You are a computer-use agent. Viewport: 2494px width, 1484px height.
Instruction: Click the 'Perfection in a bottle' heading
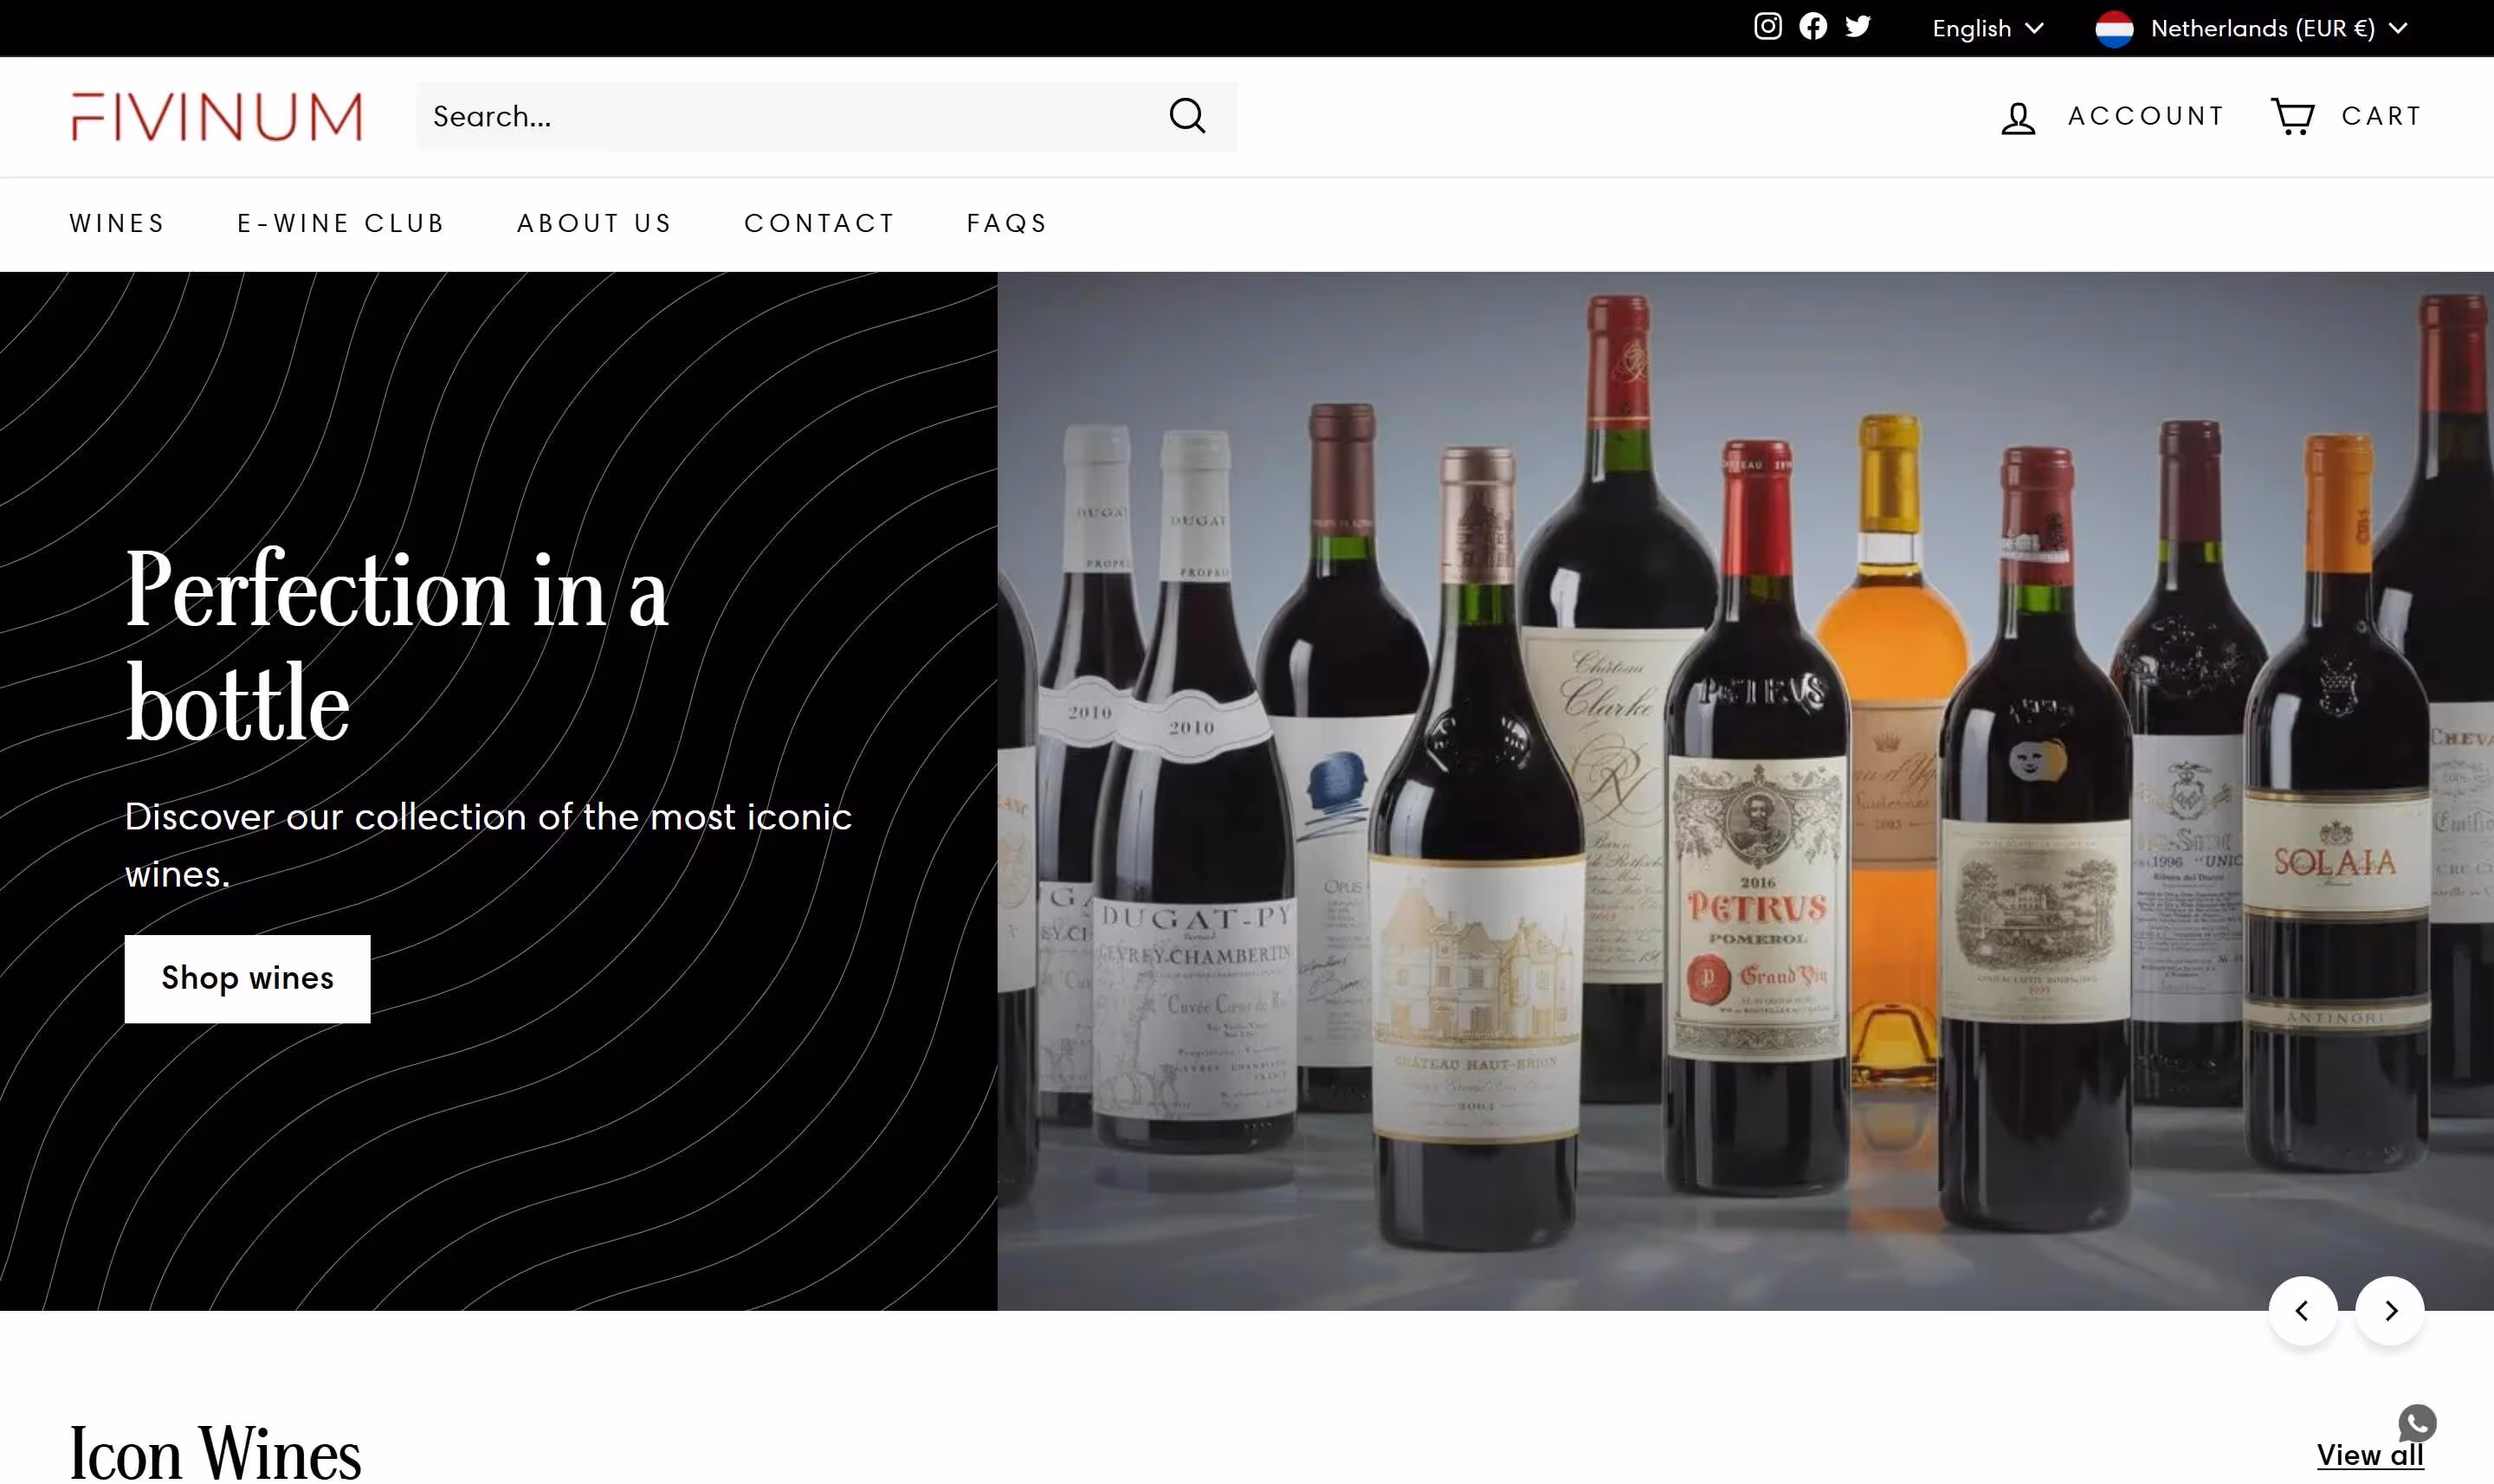(x=396, y=647)
